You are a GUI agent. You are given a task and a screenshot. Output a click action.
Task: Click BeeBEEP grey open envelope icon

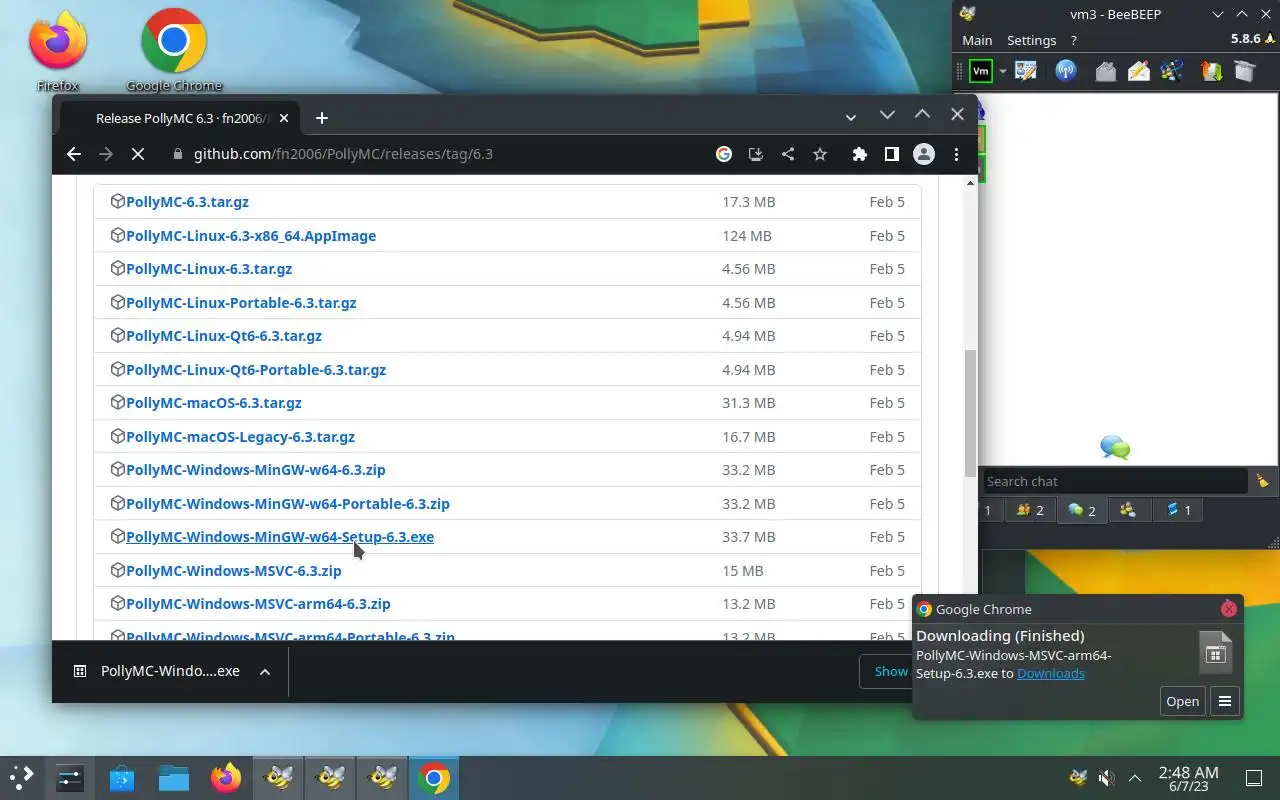1105,71
